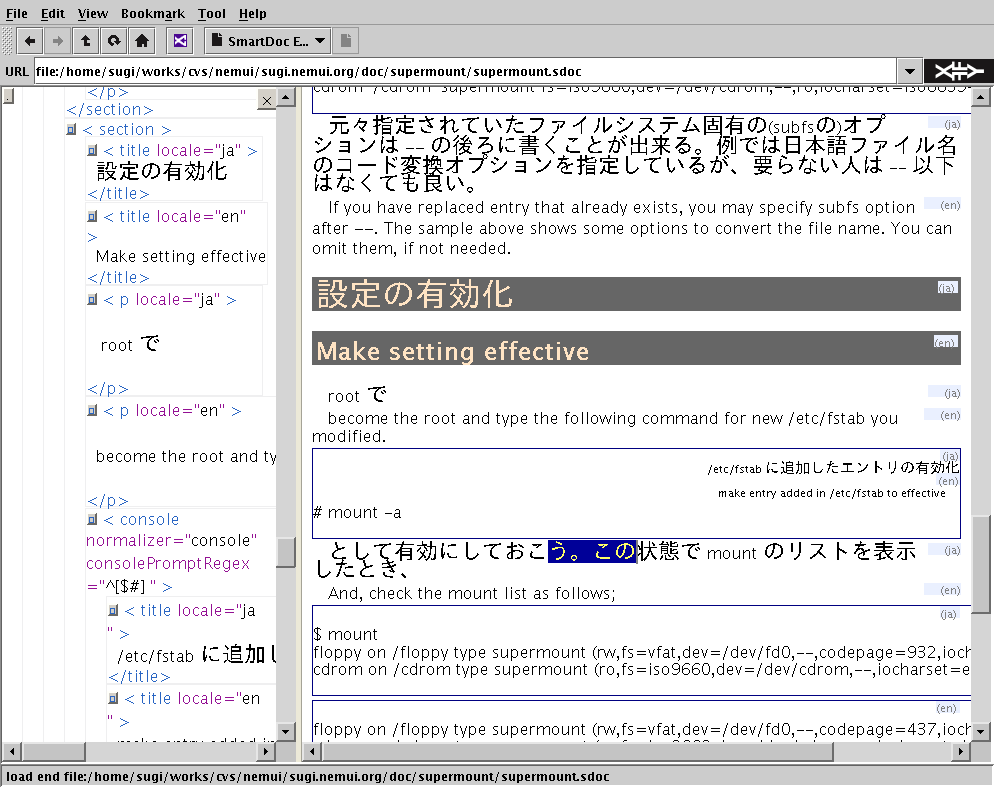994x787 pixels.
Task: Open the View menu
Action: click(93, 13)
